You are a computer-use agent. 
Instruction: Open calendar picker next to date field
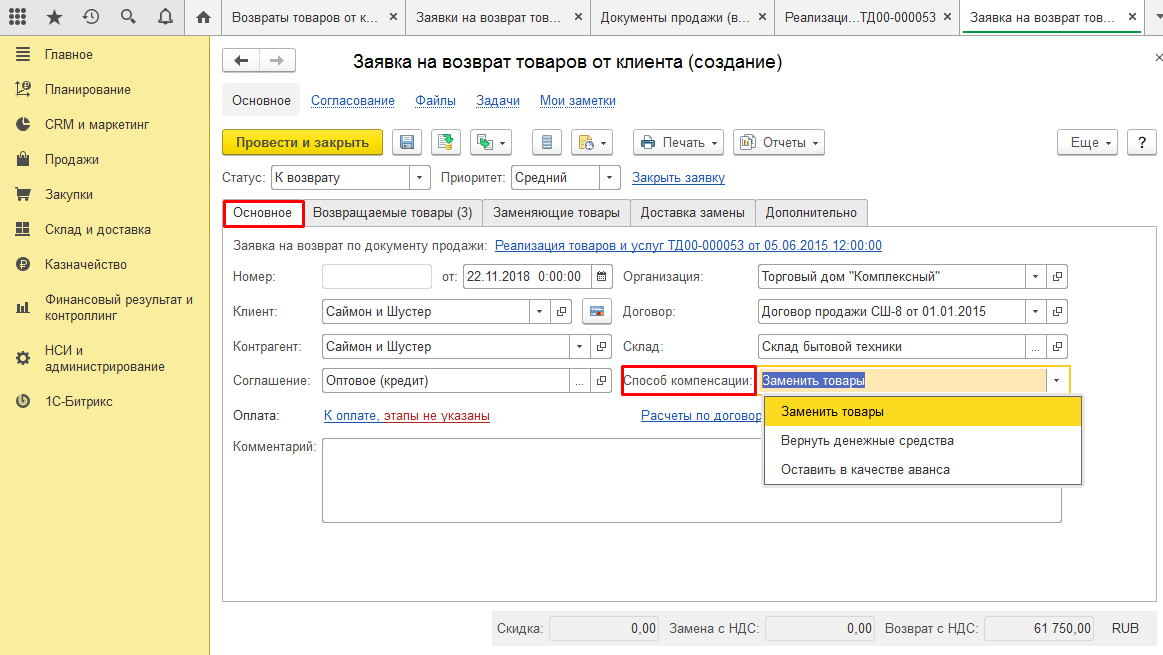[602, 277]
